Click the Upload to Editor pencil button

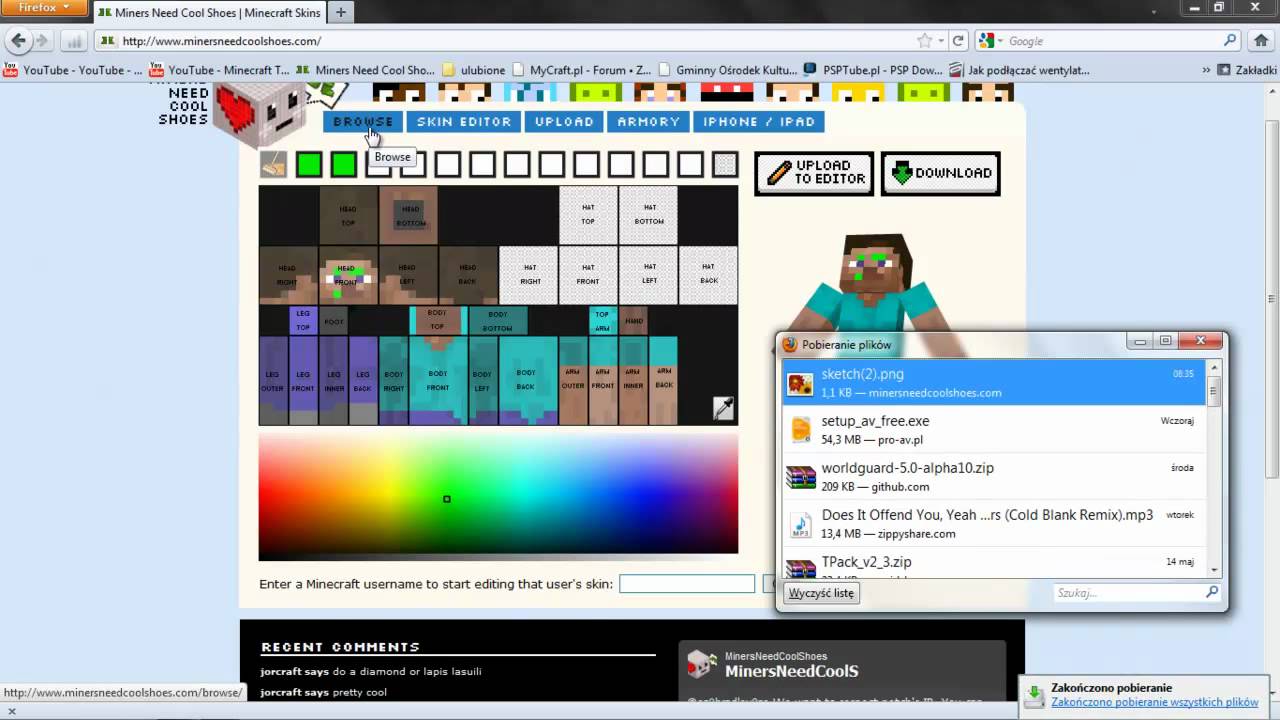[x=814, y=173]
